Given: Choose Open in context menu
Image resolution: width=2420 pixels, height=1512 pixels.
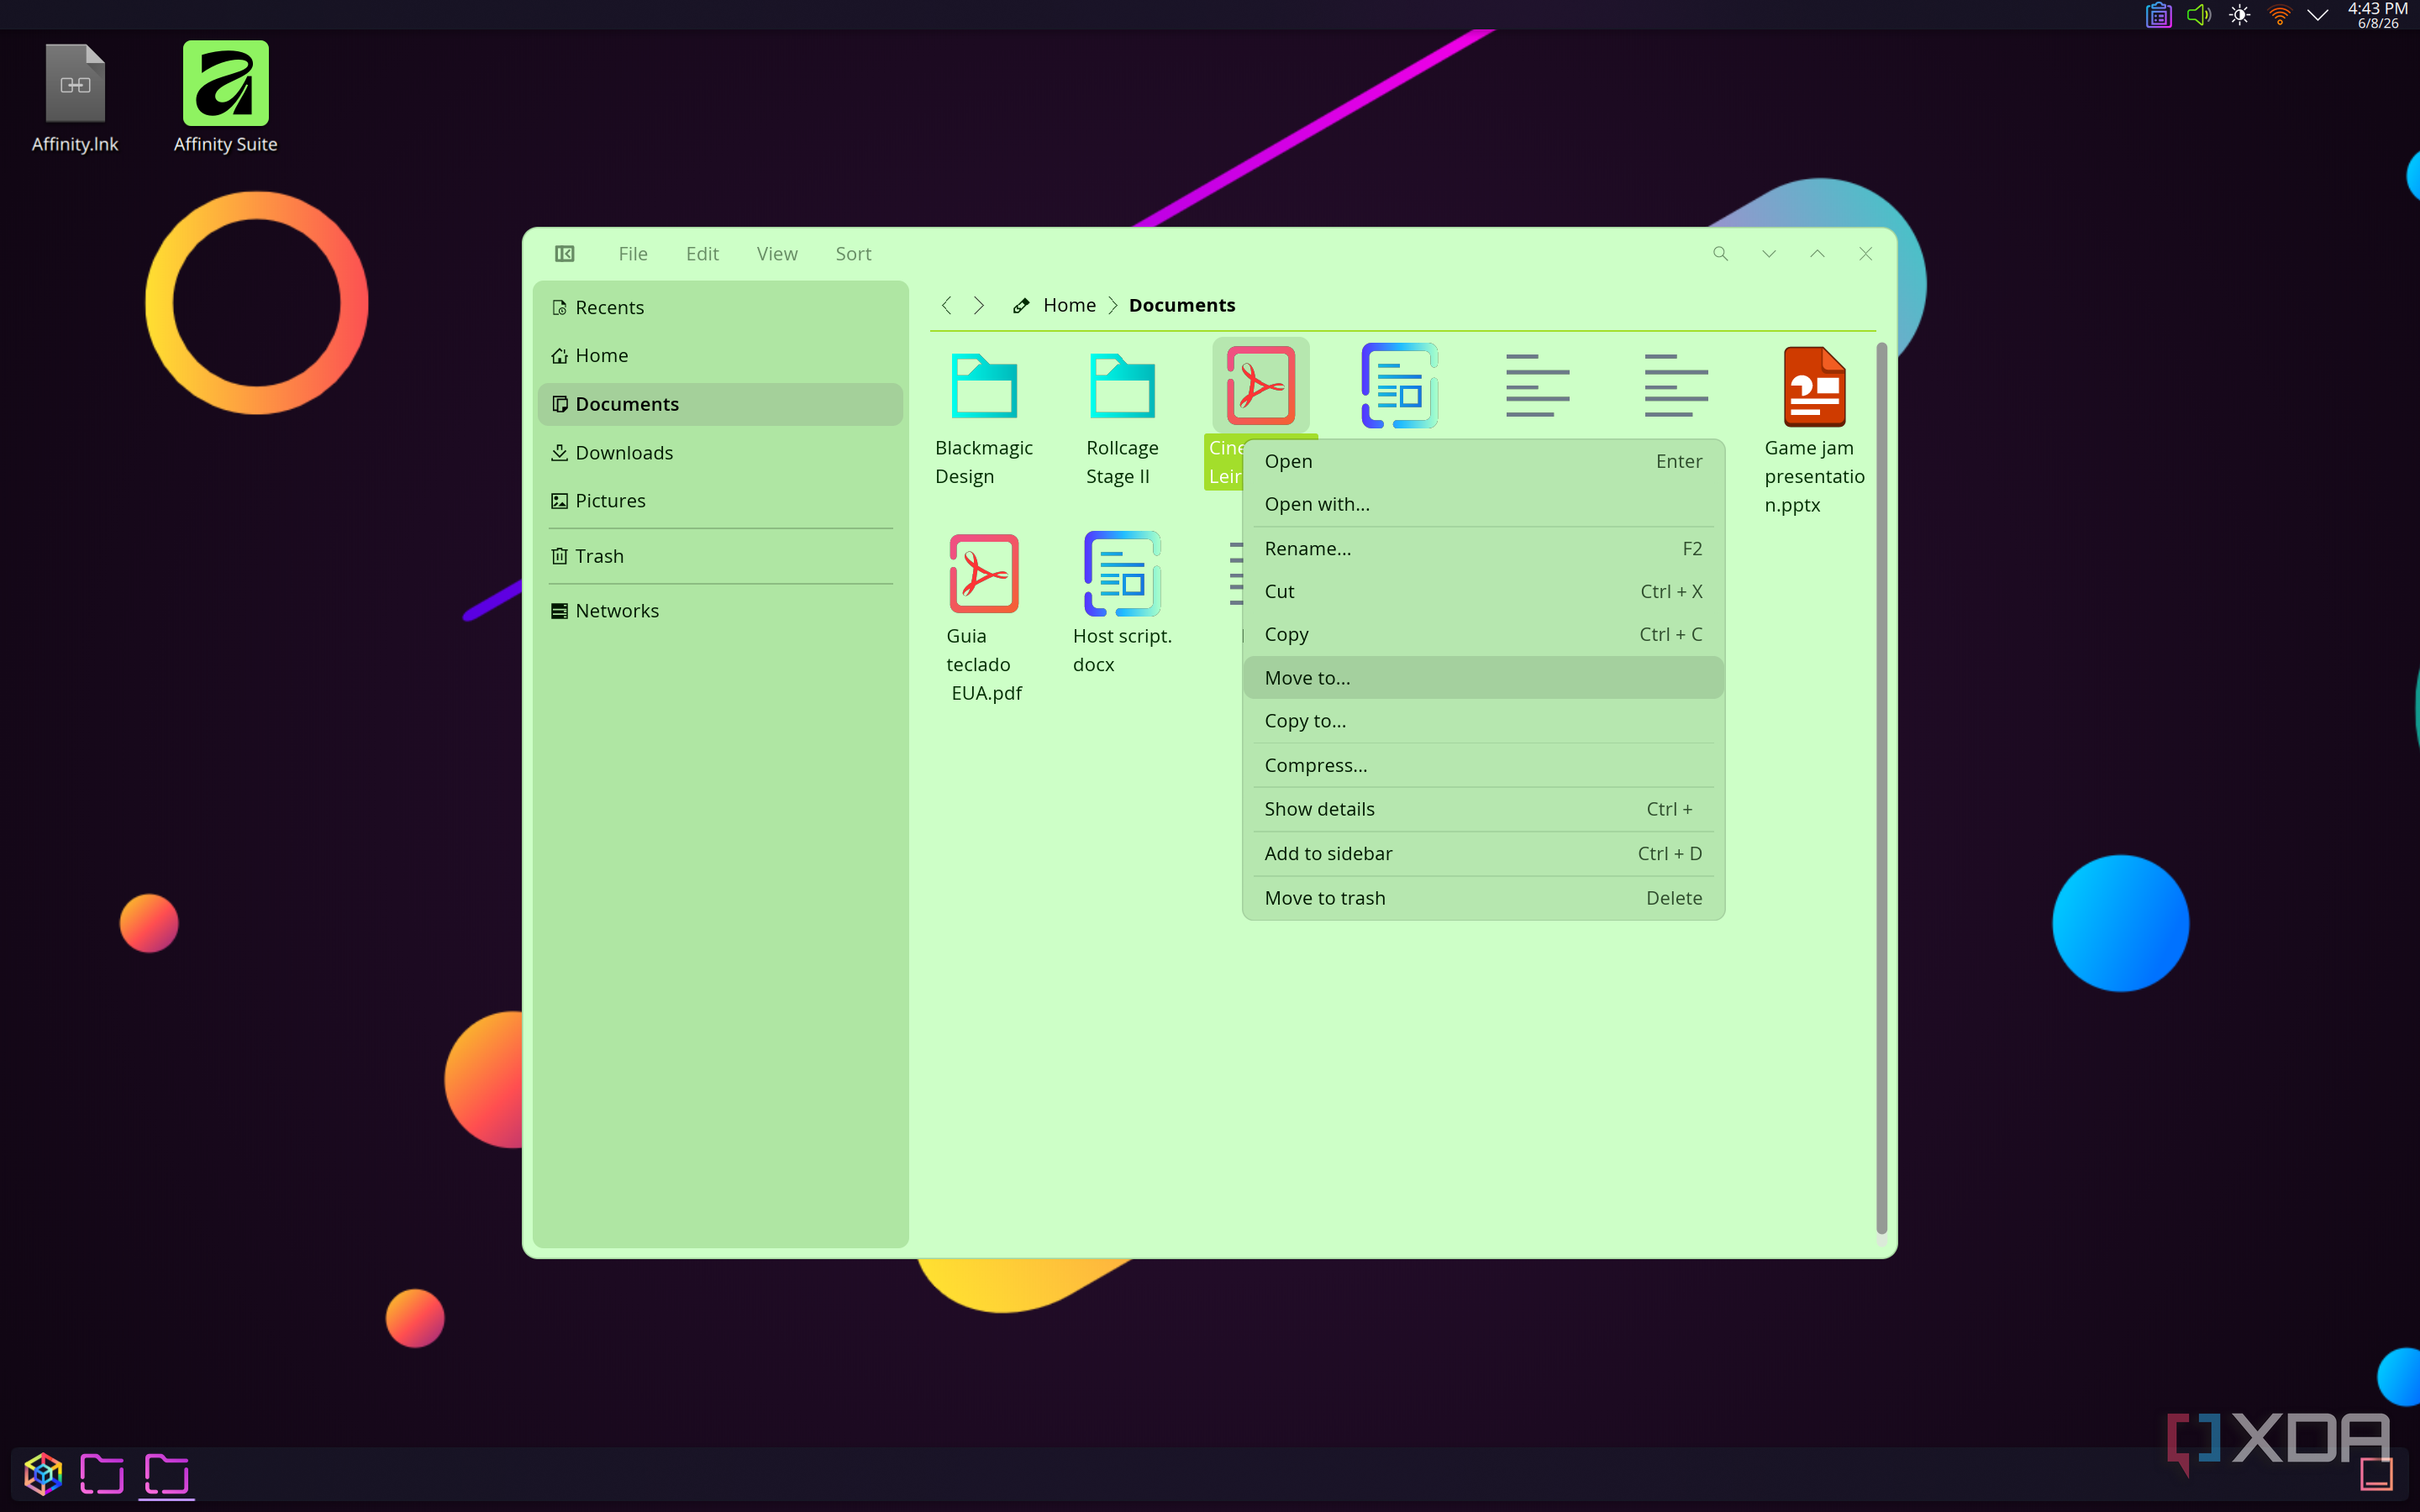Looking at the screenshot, I should pos(1483,461).
